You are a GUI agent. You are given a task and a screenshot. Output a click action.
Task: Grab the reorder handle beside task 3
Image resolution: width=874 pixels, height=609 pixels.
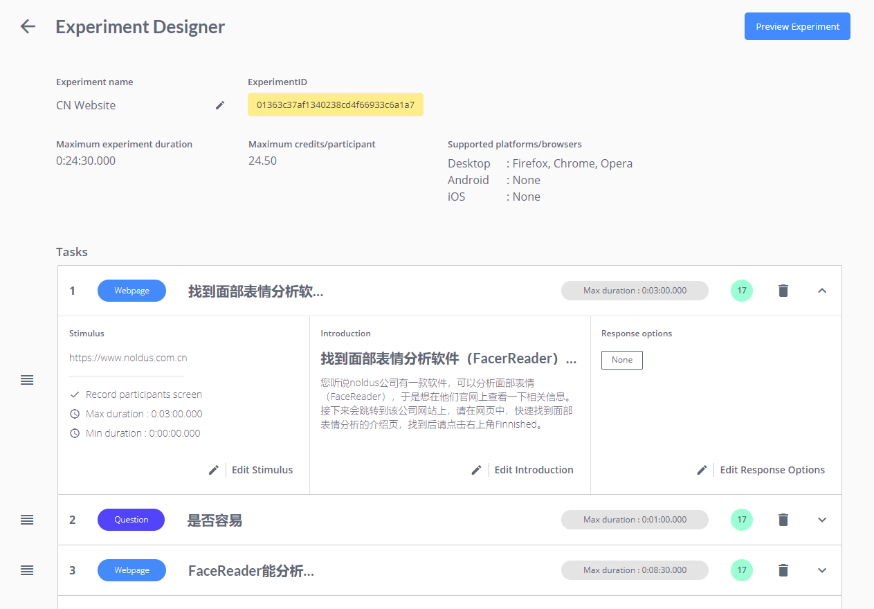(27, 570)
